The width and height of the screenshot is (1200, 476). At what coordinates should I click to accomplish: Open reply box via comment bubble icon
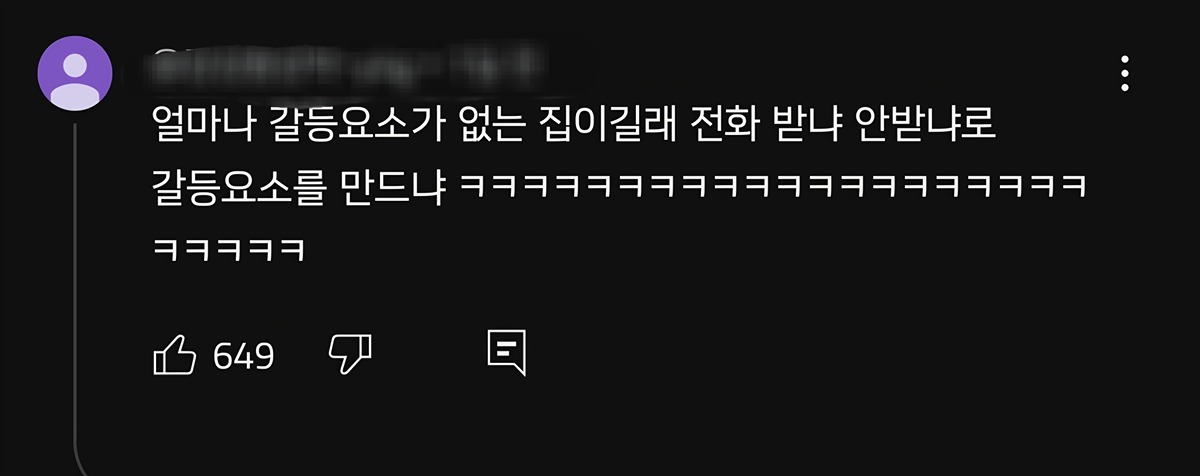point(506,353)
